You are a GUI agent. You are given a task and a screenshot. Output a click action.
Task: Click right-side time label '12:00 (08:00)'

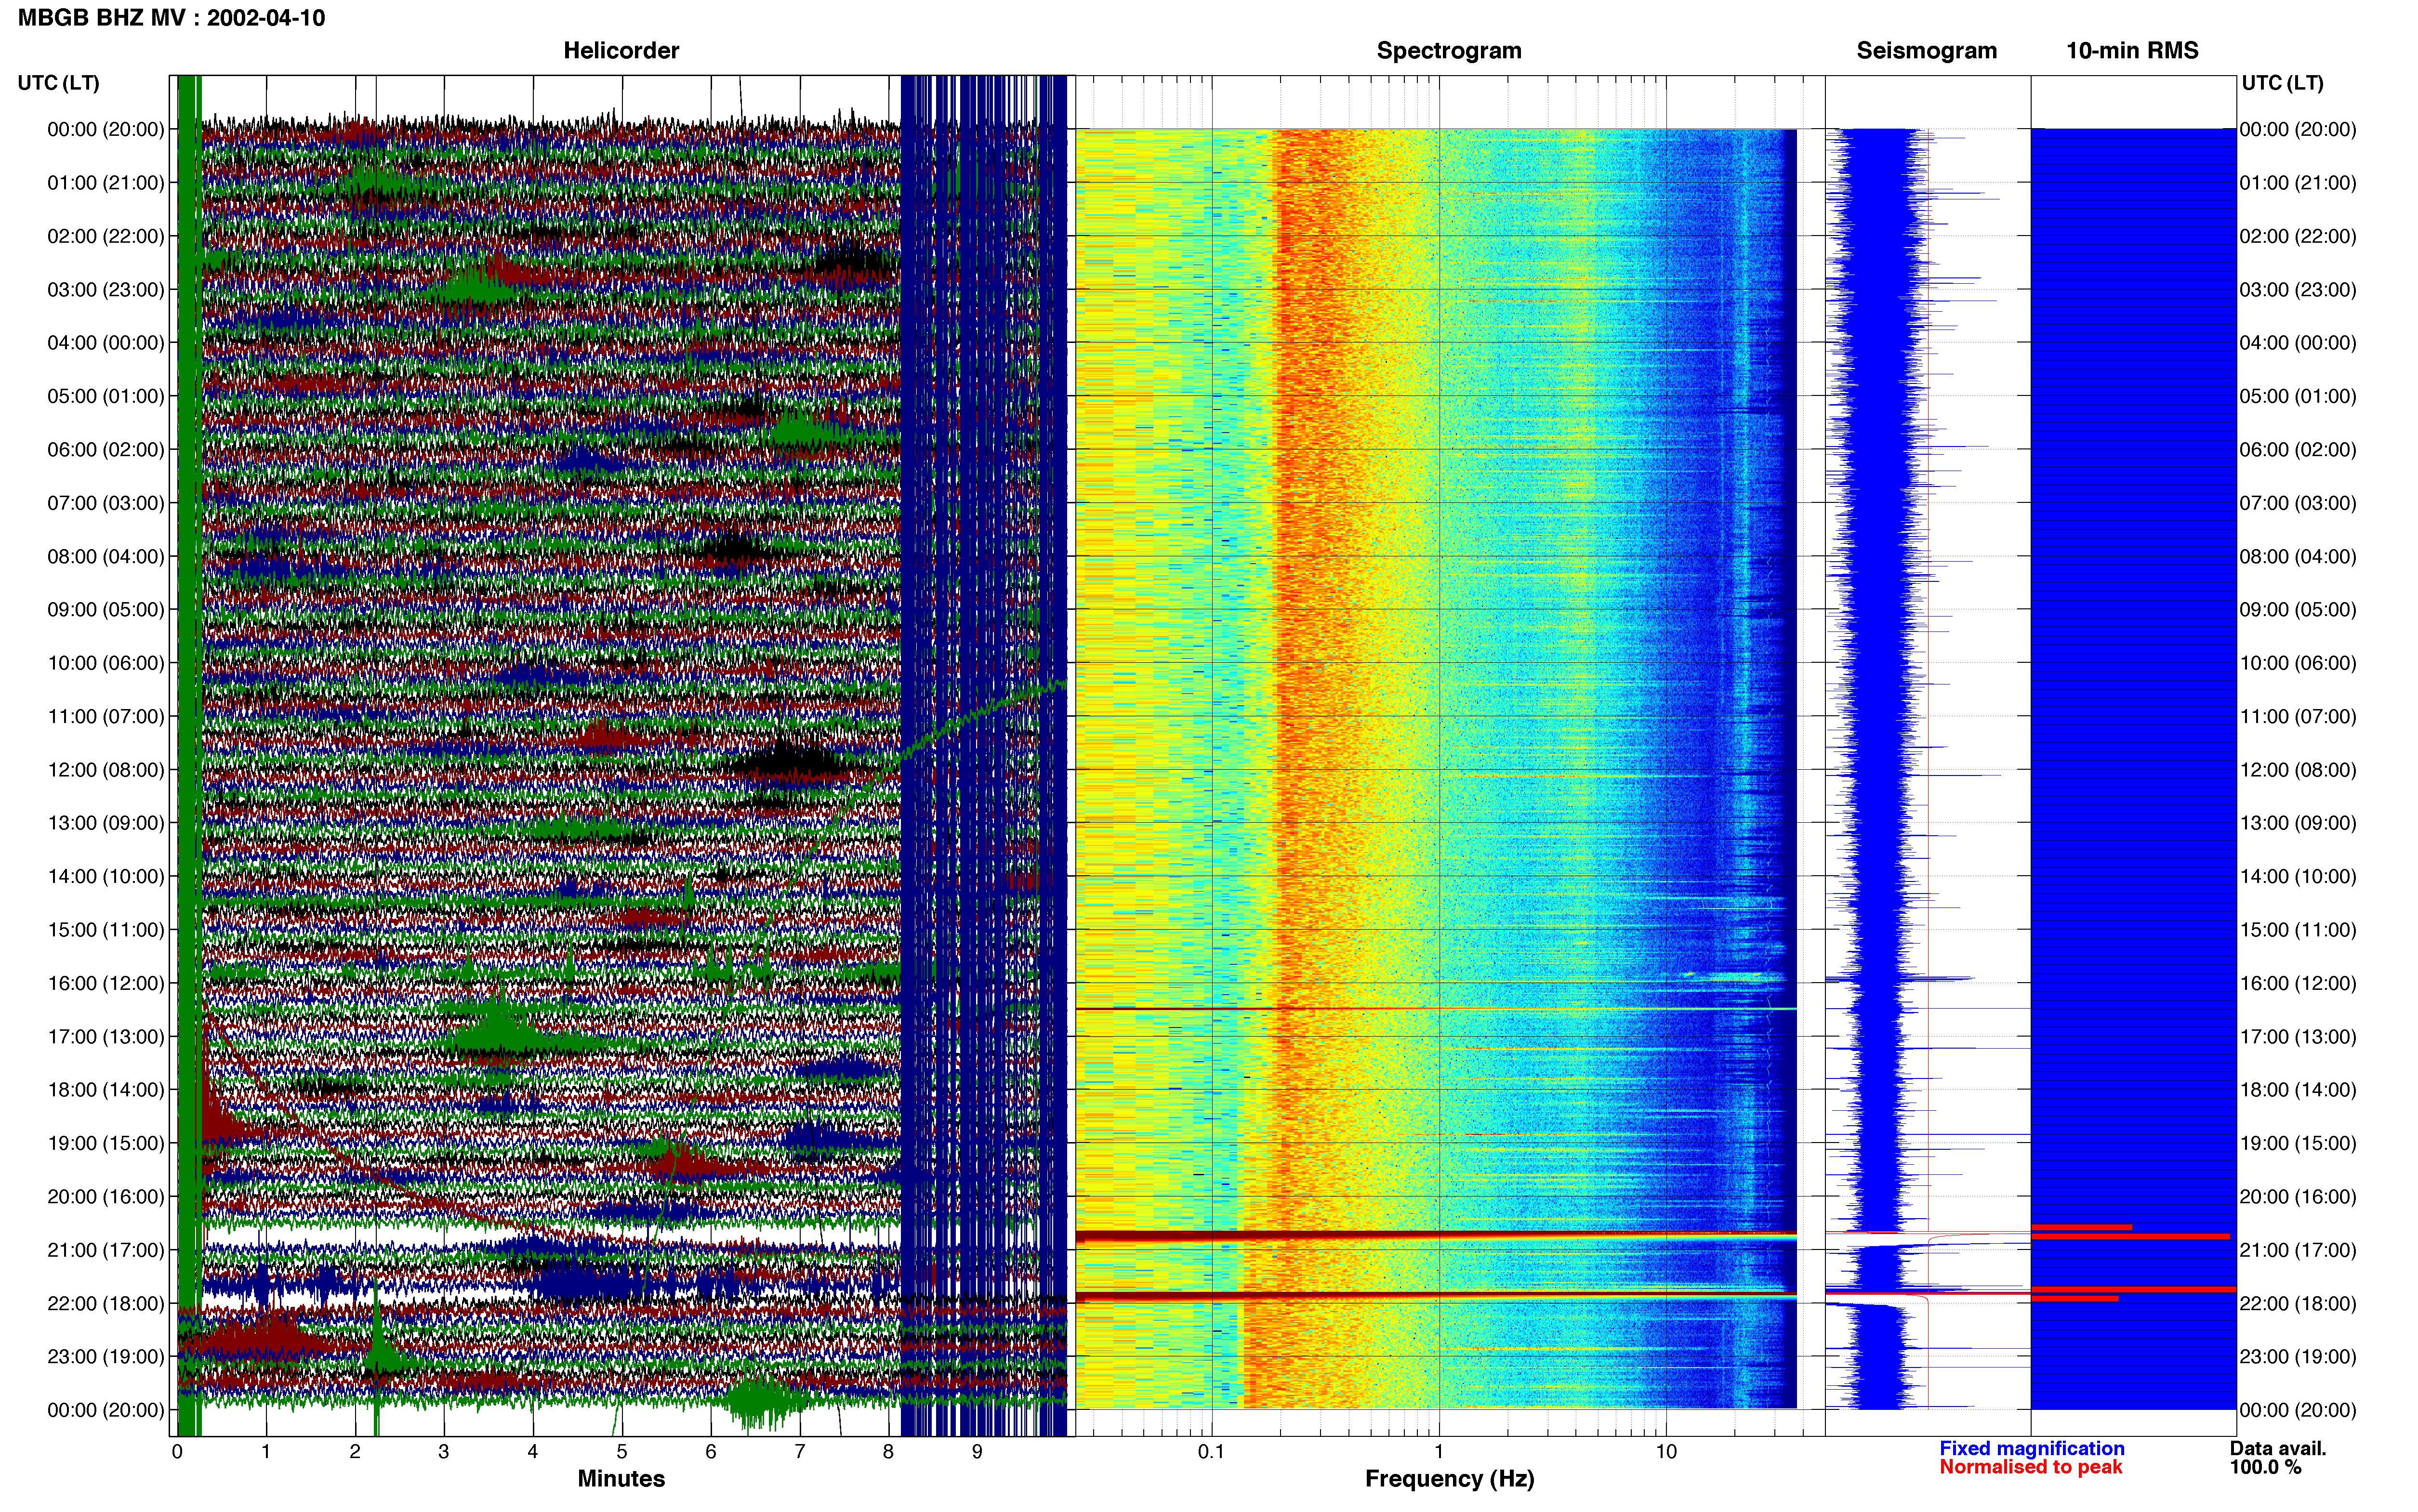2298,770
